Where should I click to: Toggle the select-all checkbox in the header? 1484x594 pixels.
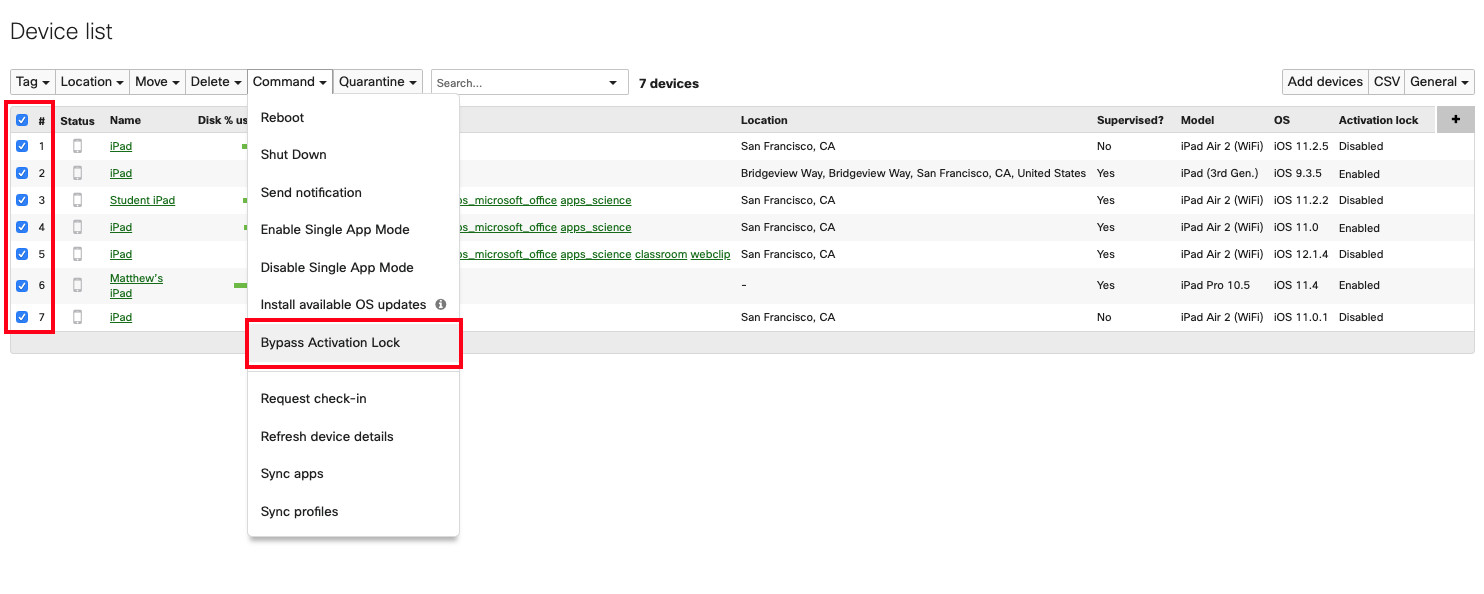click(22, 120)
